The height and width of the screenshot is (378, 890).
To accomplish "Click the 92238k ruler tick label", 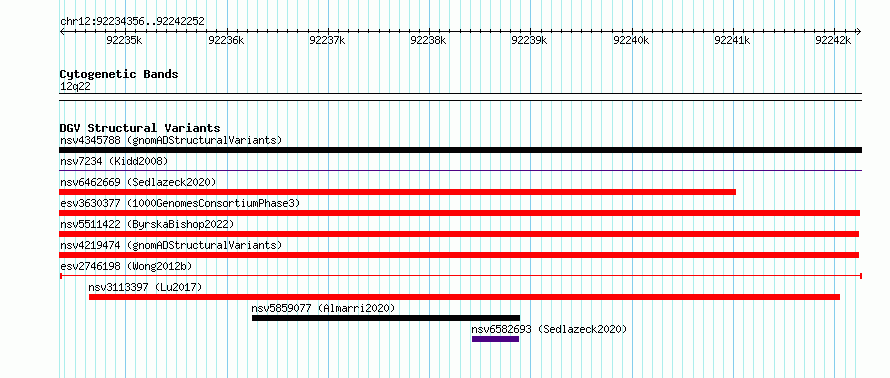I will coord(428,40).
